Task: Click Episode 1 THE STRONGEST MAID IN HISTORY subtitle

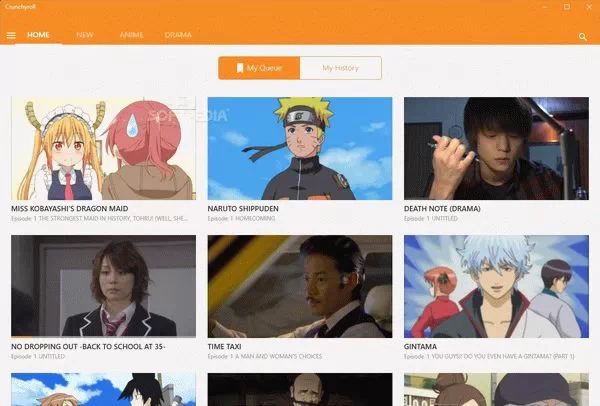Action: (99, 218)
